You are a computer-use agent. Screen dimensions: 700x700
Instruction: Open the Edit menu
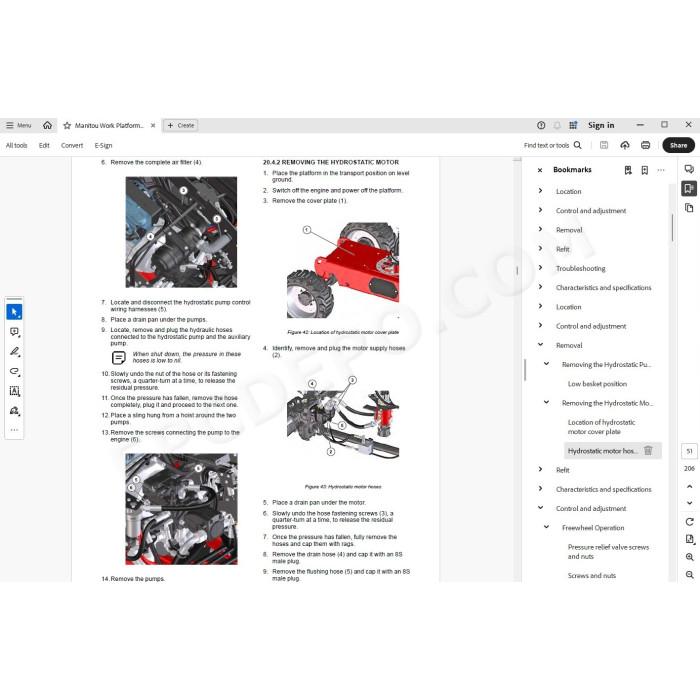44,145
